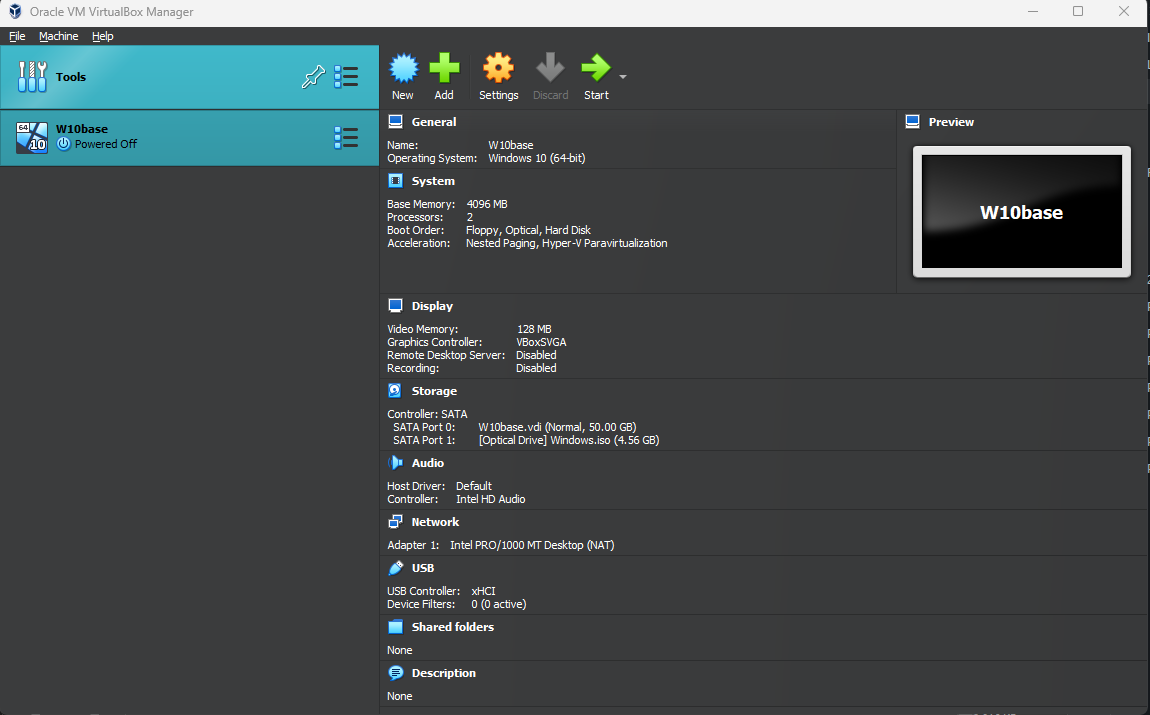This screenshot has width=1150, height=715.
Task: Open the File menu
Action: (x=17, y=36)
